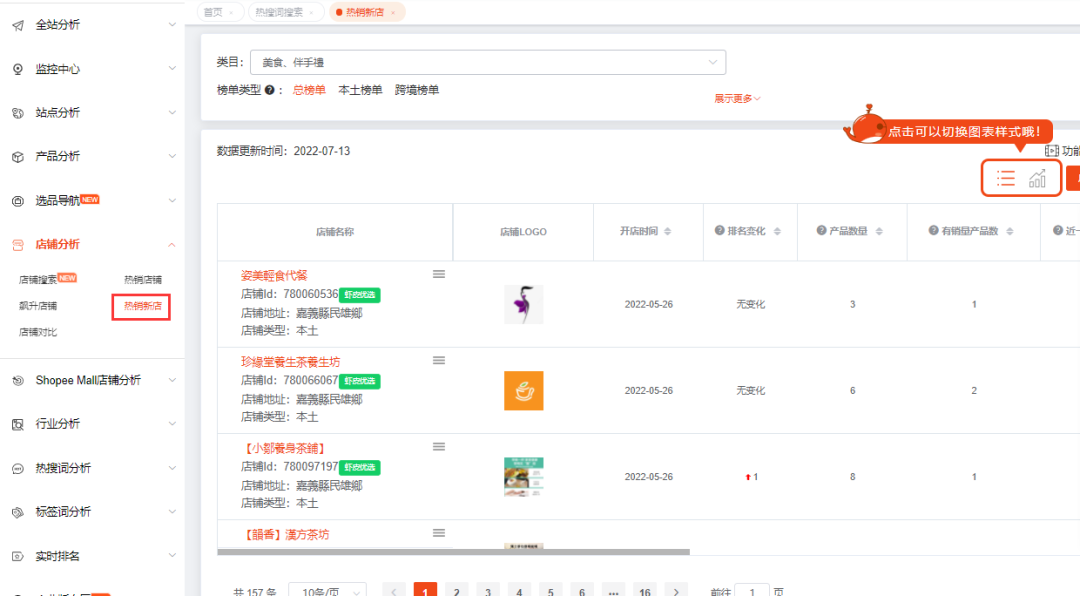Click the 行业分析 sidebar icon
Image resolution: width=1080 pixels, height=596 pixels.
click(x=18, y=424)
